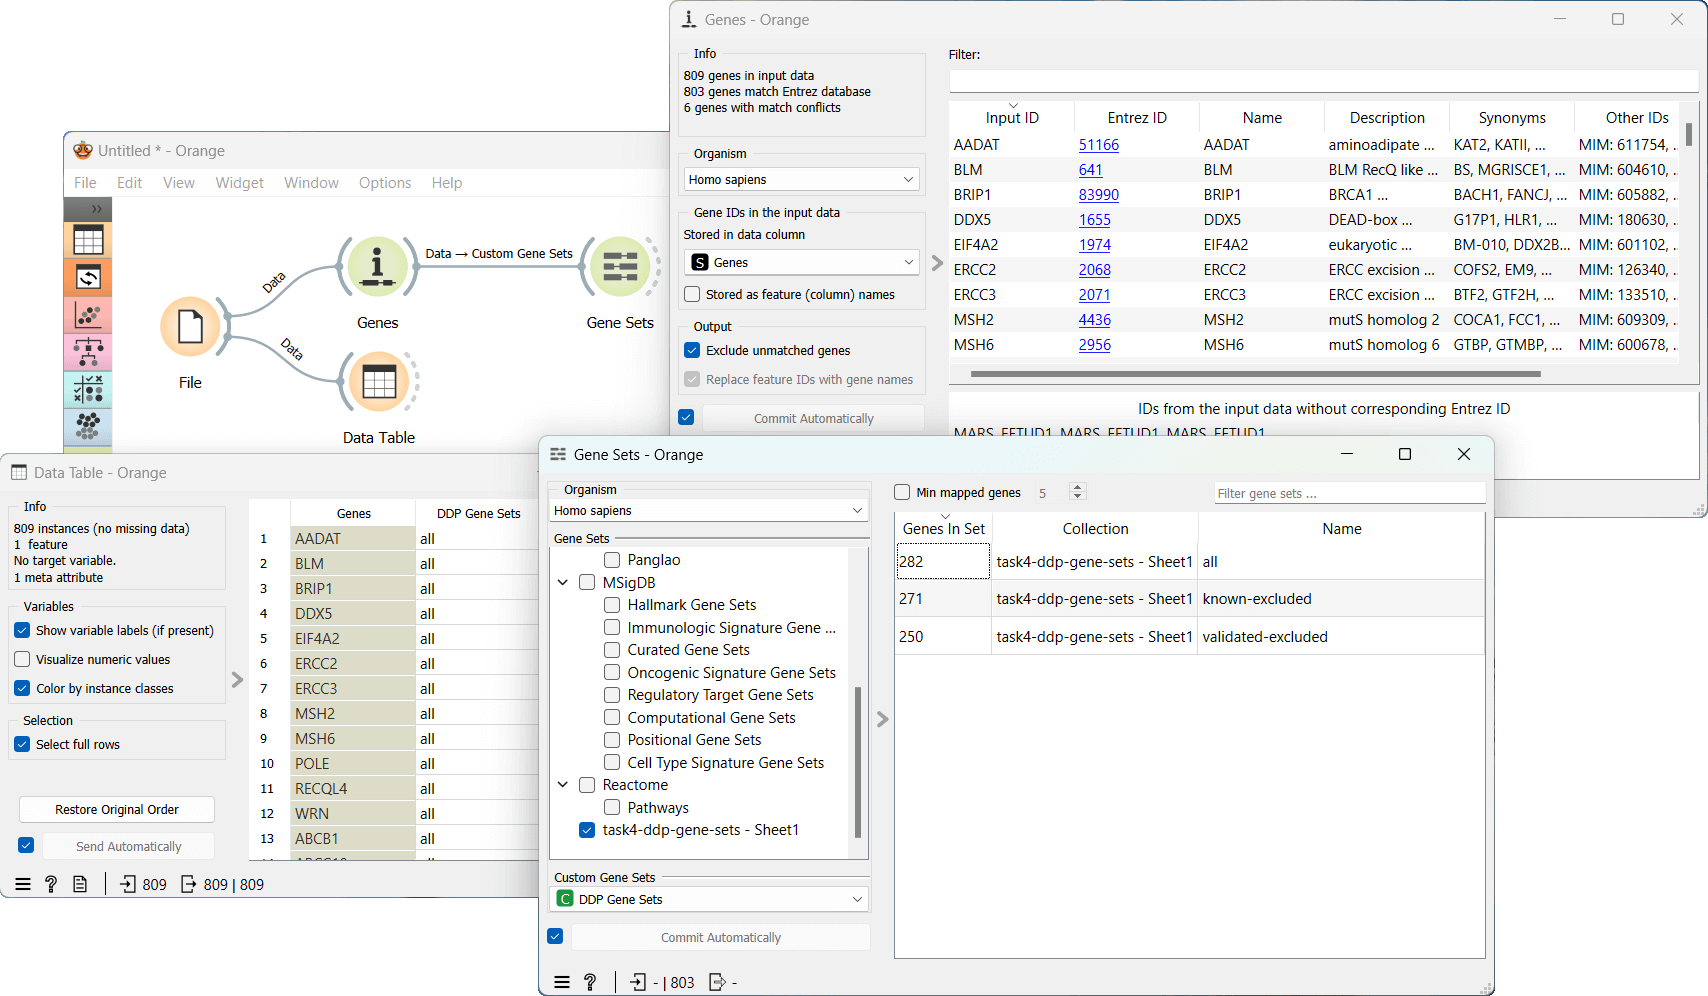
Task: Click Commit Automatically in Gene Sets window
Action: tap(720, 937)
